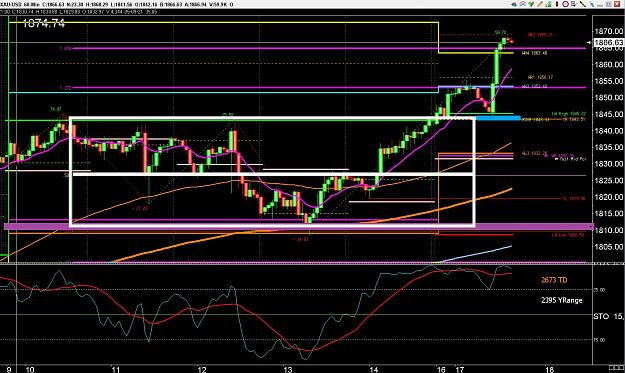Click the 1820.00 price axis label
Image resolution: width=625 pixels, height=373 pixels.
point(609,197)
